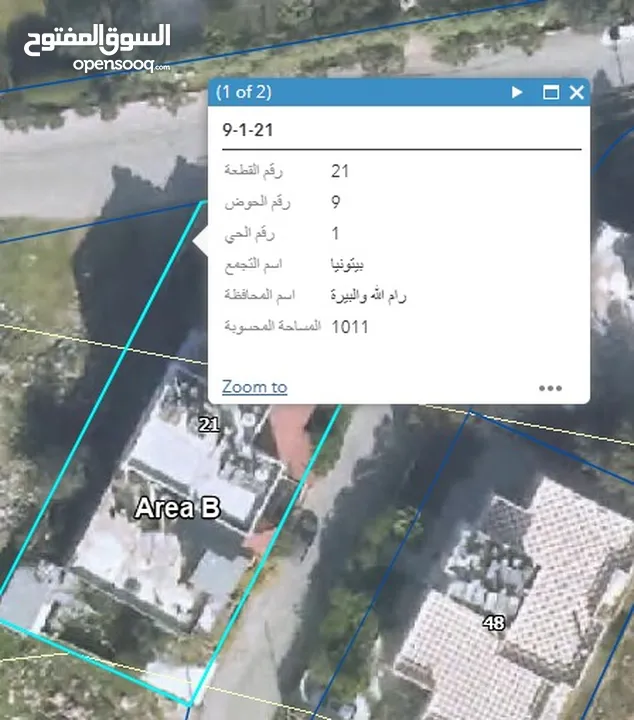Click the Zoom to link
Viewport: 634px width, 720px height.
(x=254, y=387)
